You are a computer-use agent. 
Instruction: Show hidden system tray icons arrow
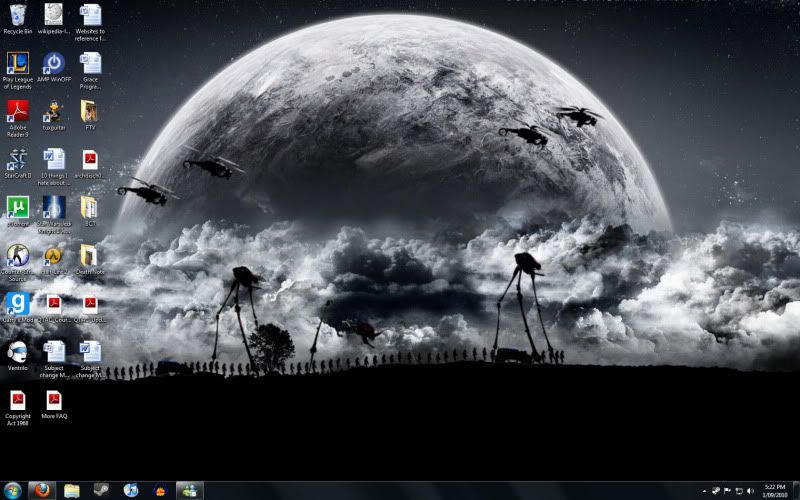[705, 491]
